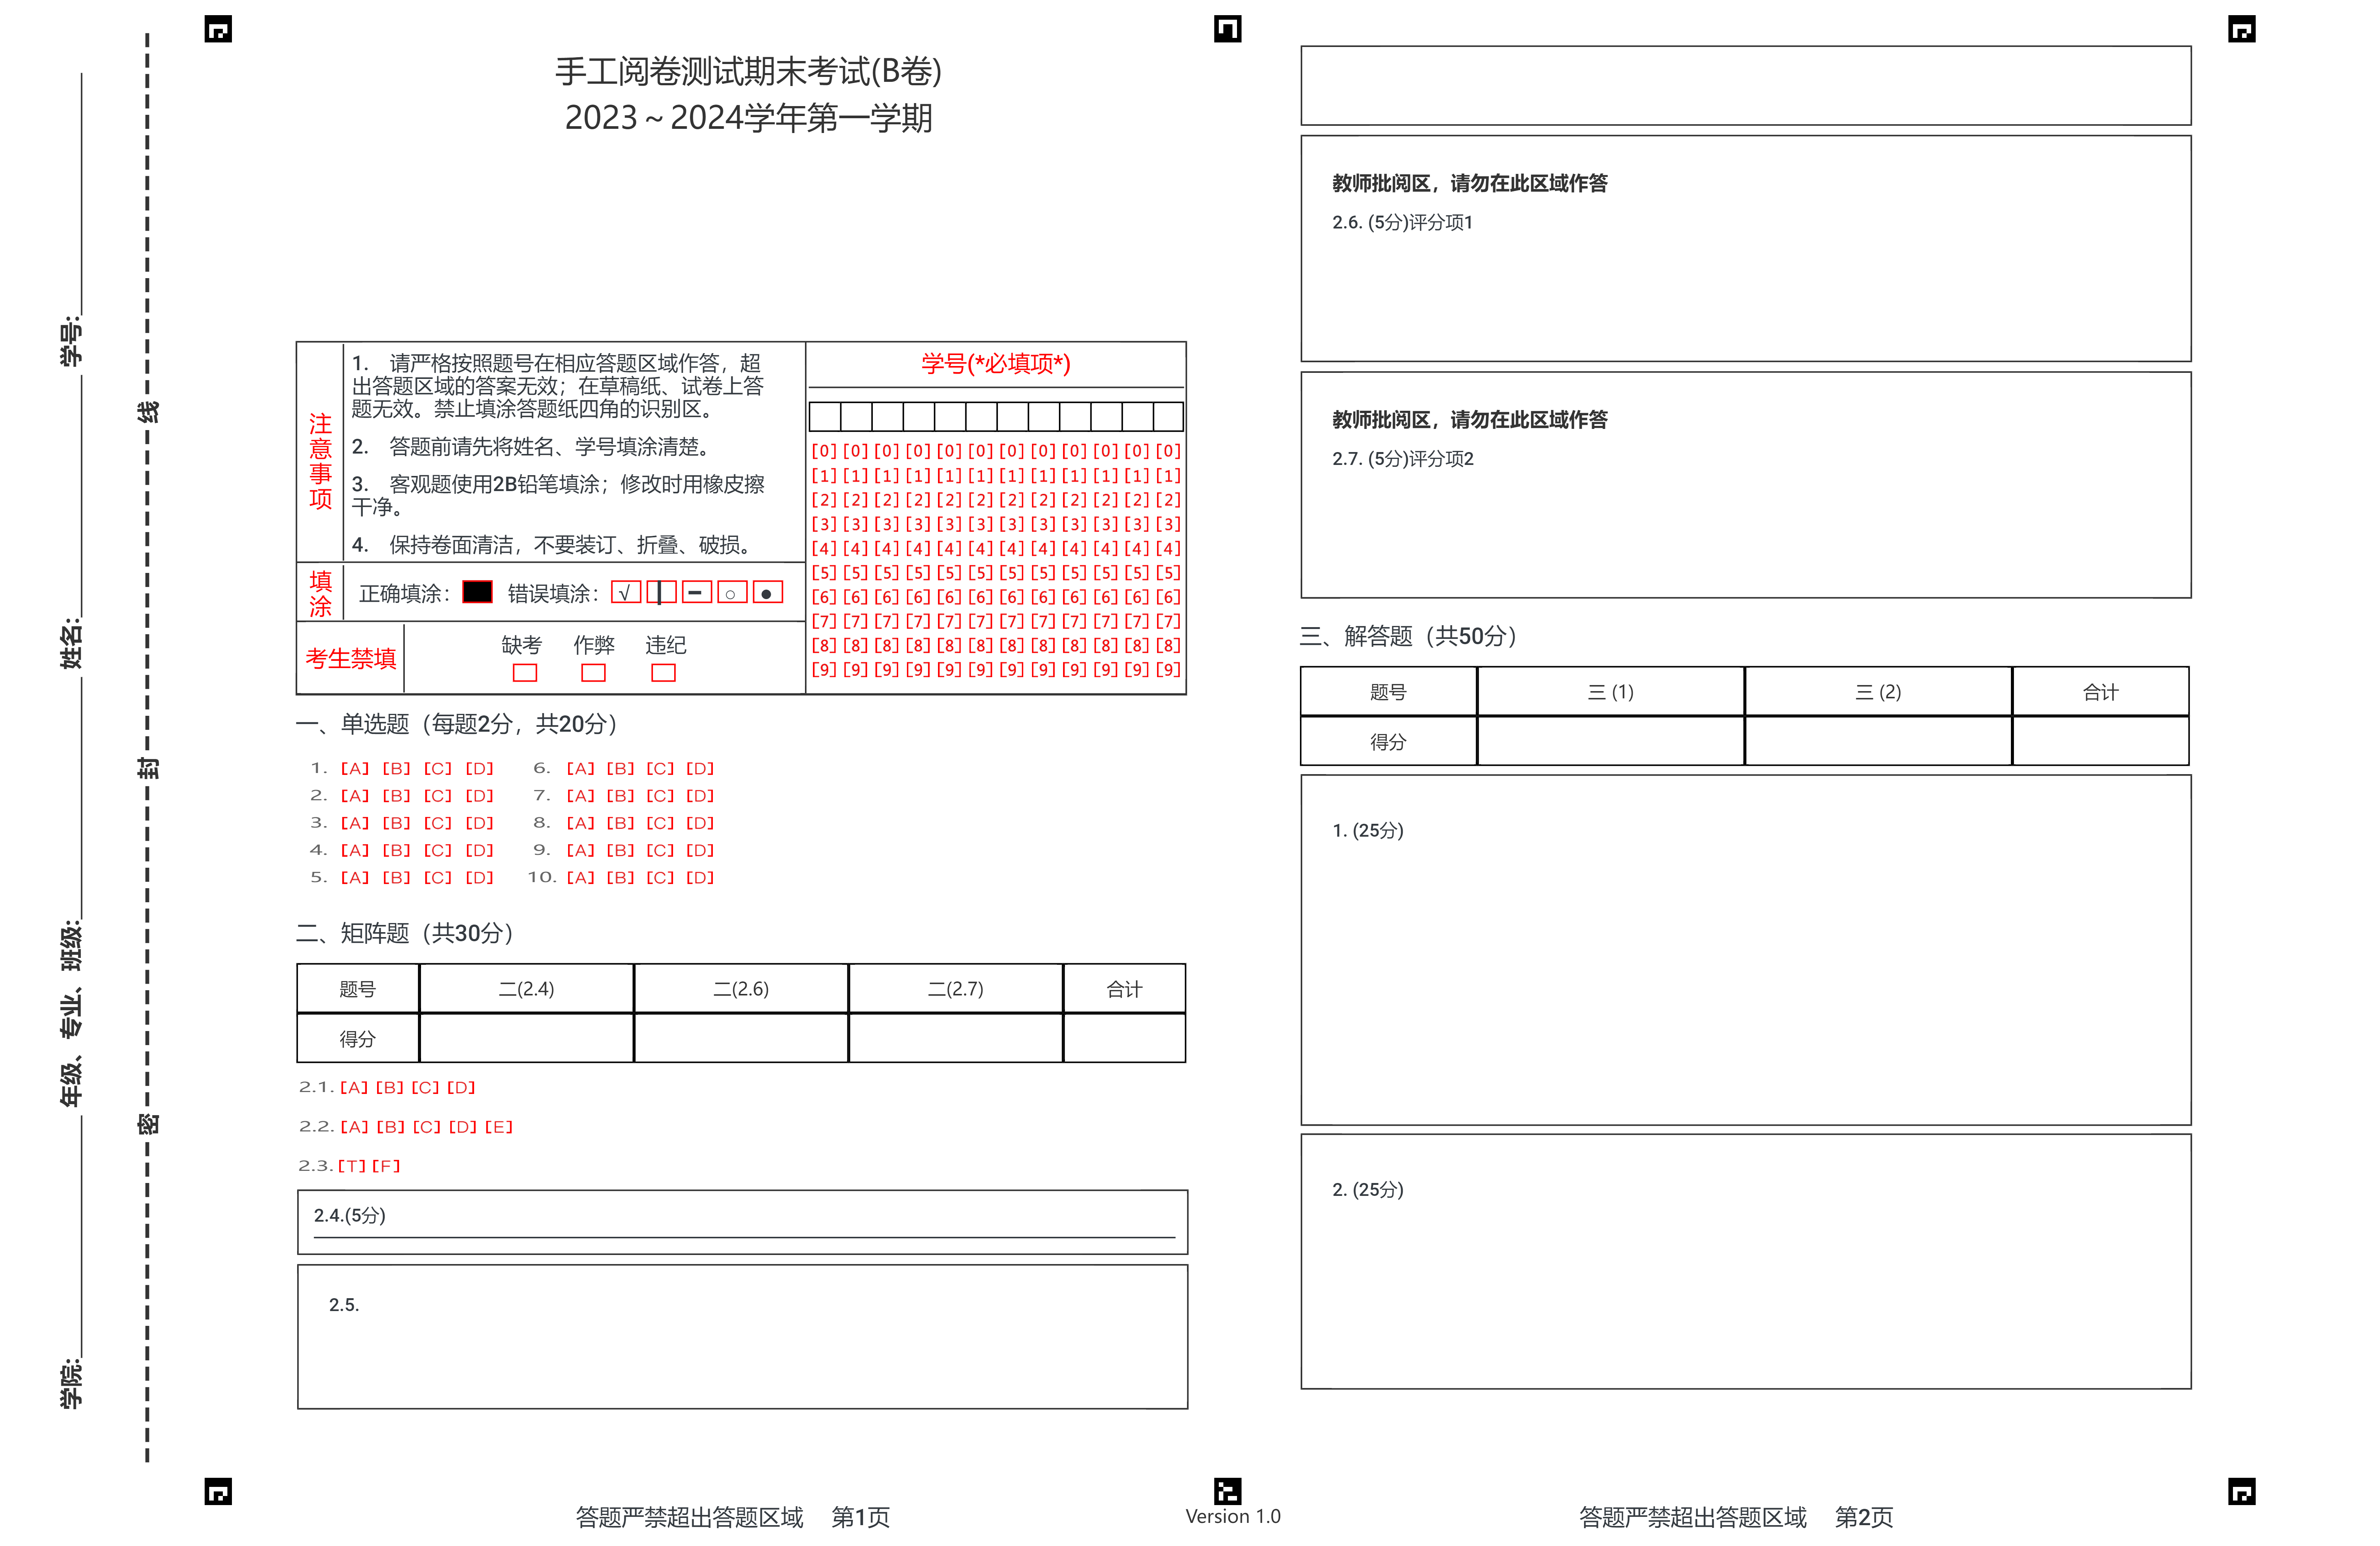Click the 1. (25分) answer area

coord(1746,950)
